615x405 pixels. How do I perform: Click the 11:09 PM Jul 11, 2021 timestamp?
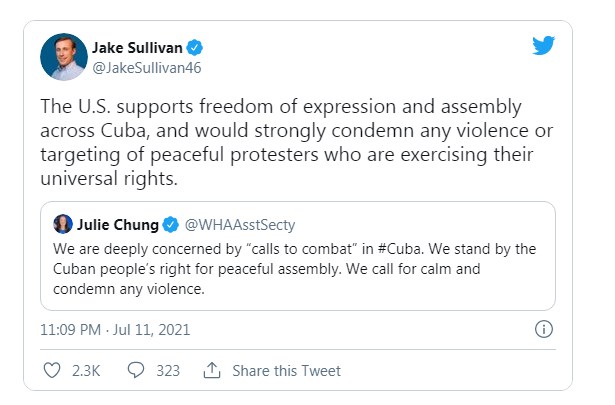point(115,330)
